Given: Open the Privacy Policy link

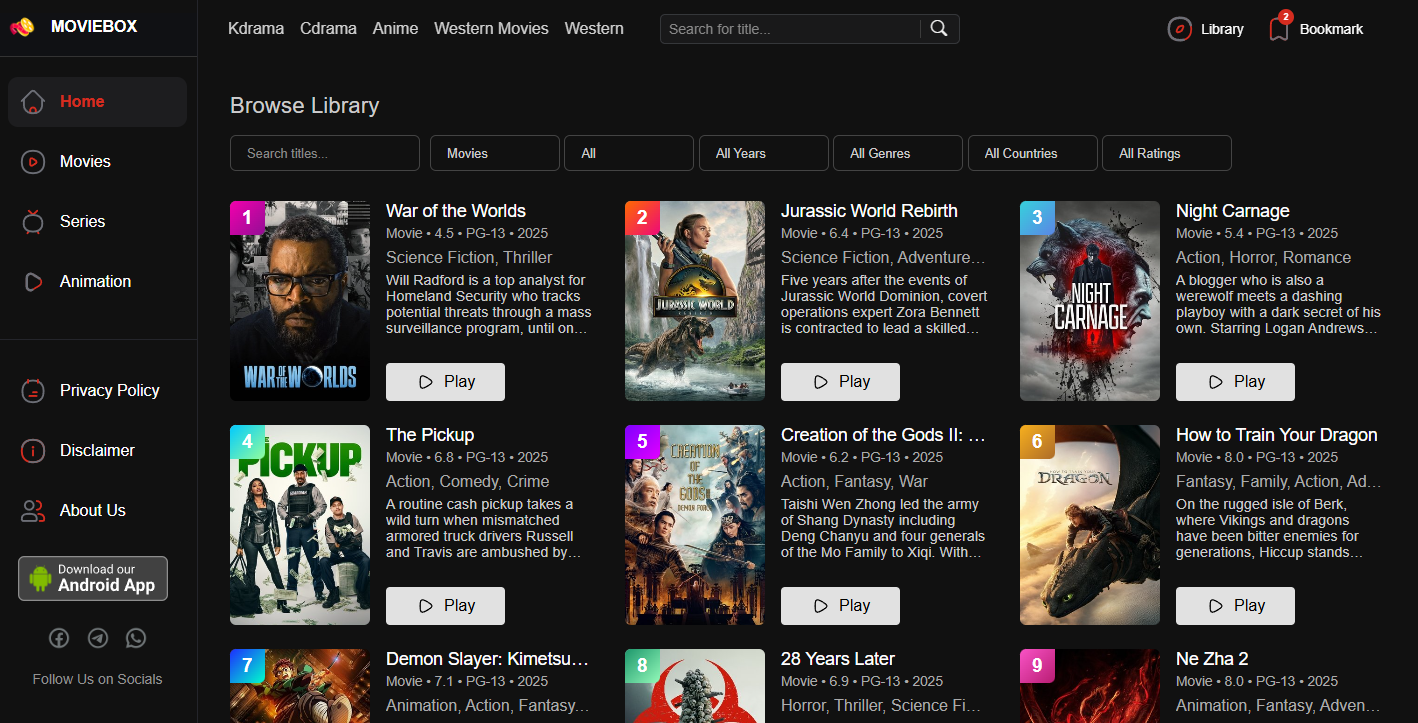Looking at the screenshot, I should coord(109,391).
